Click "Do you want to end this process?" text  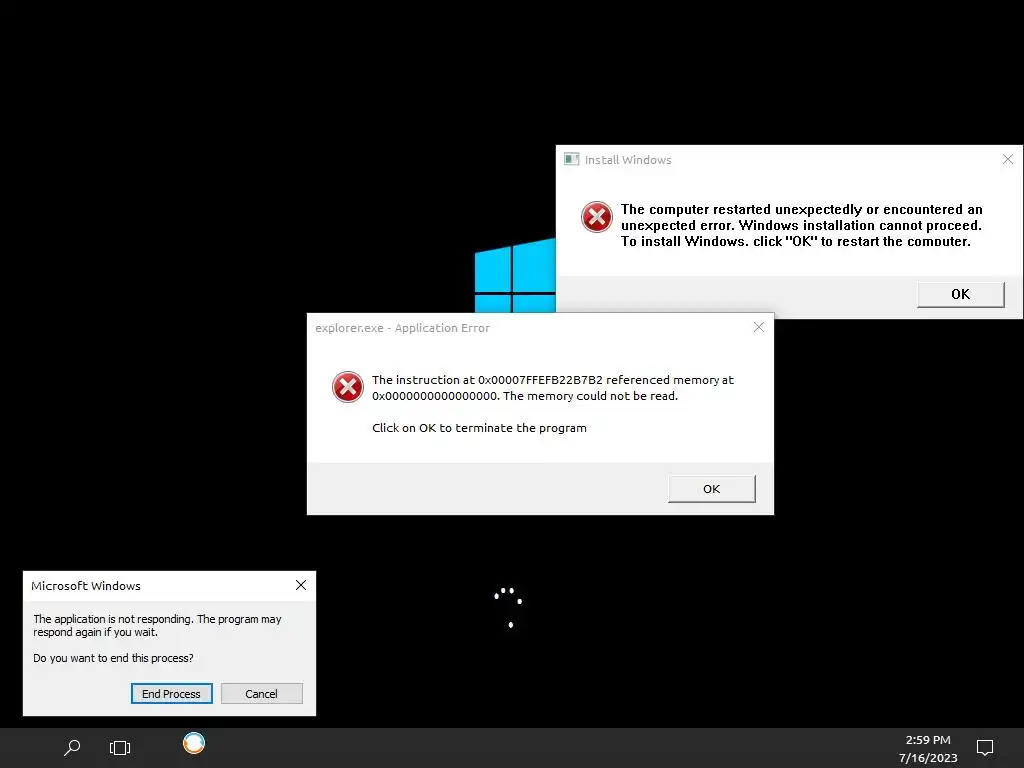coord(113,658)
